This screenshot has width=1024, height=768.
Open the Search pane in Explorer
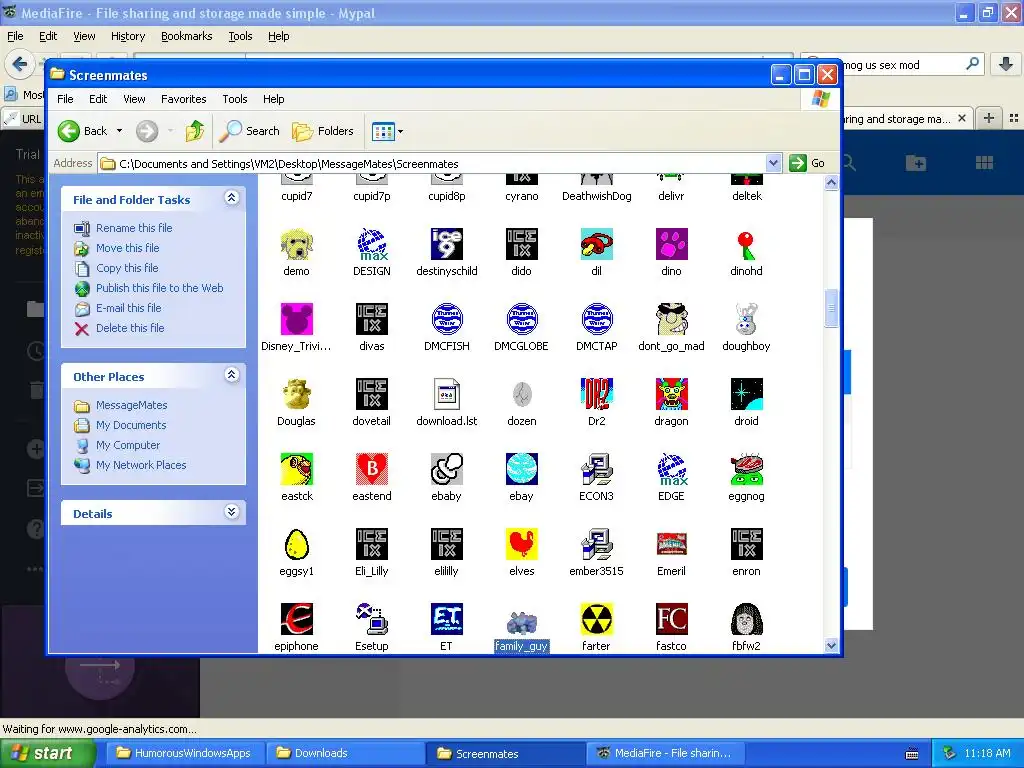pyautogui.click(x=249, y=131)
